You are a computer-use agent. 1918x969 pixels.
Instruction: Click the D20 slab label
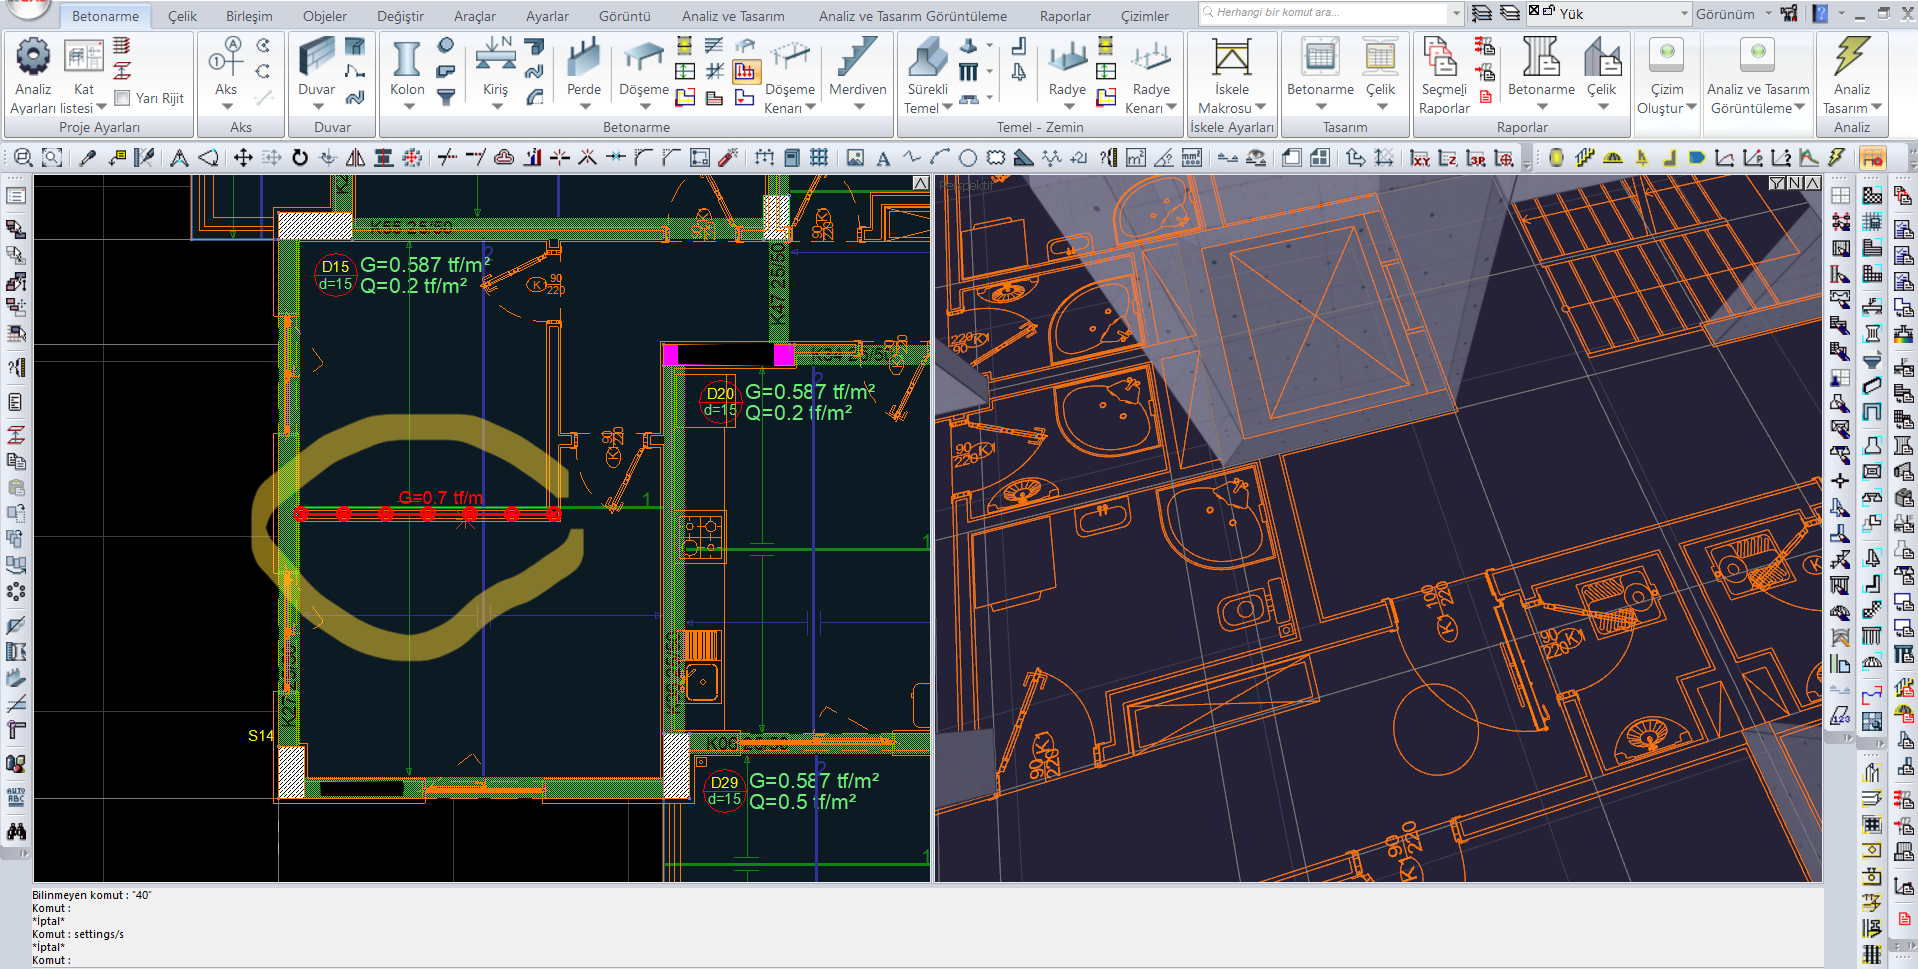click(x=719, y=401)
